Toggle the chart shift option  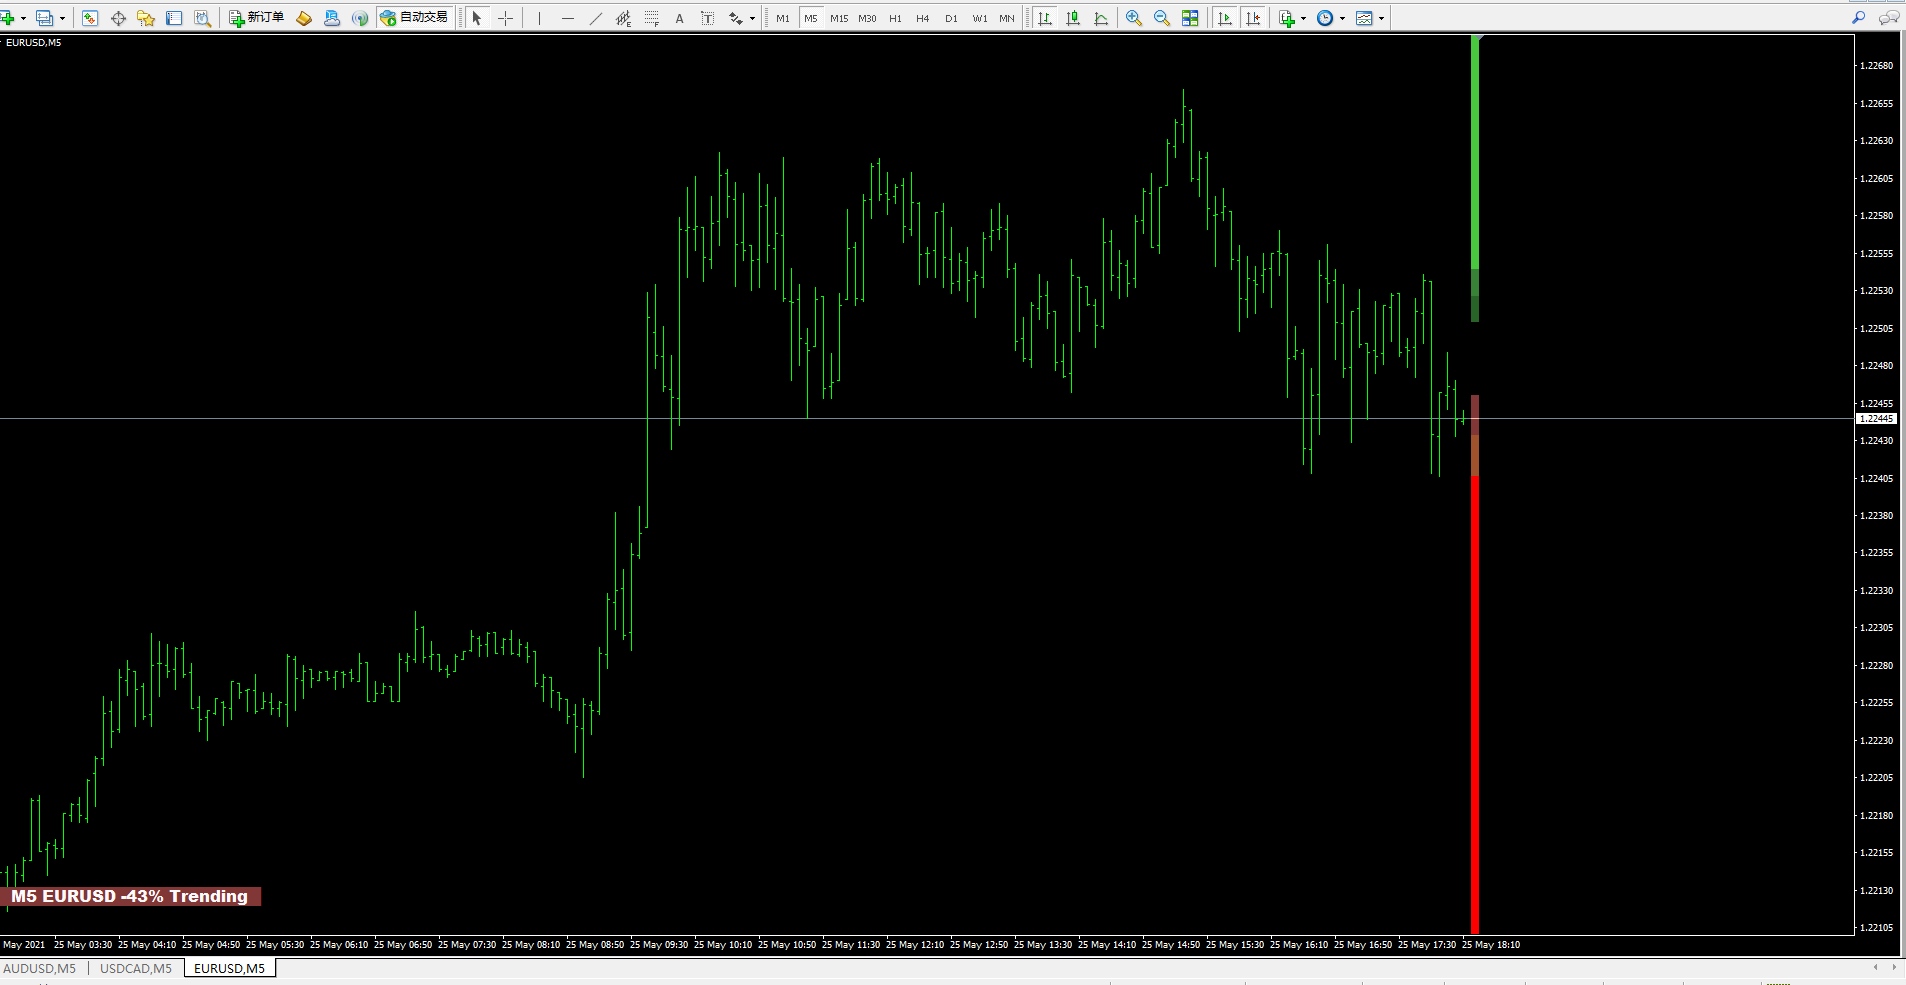(x=1253, y=18)
